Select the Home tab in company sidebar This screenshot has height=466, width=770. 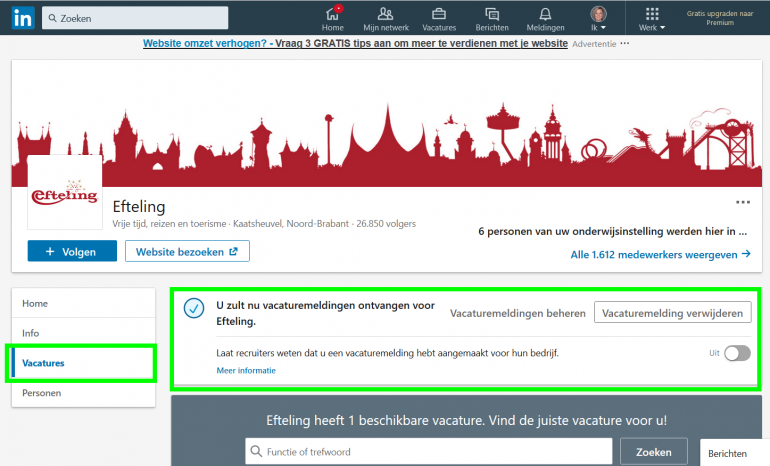coord(83,303)
